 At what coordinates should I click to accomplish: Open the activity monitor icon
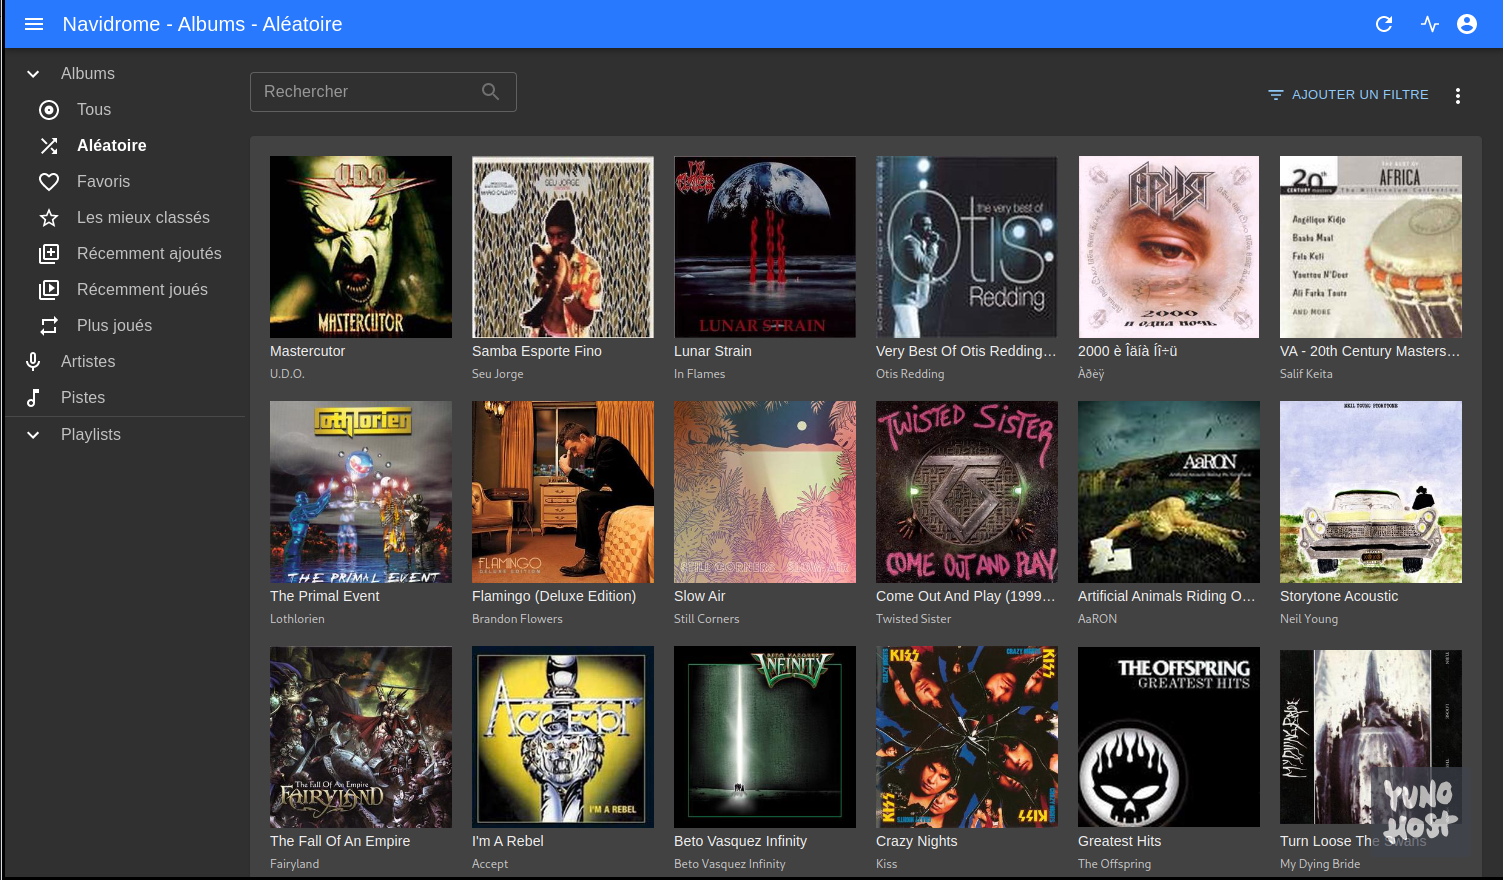point(1430,24)
